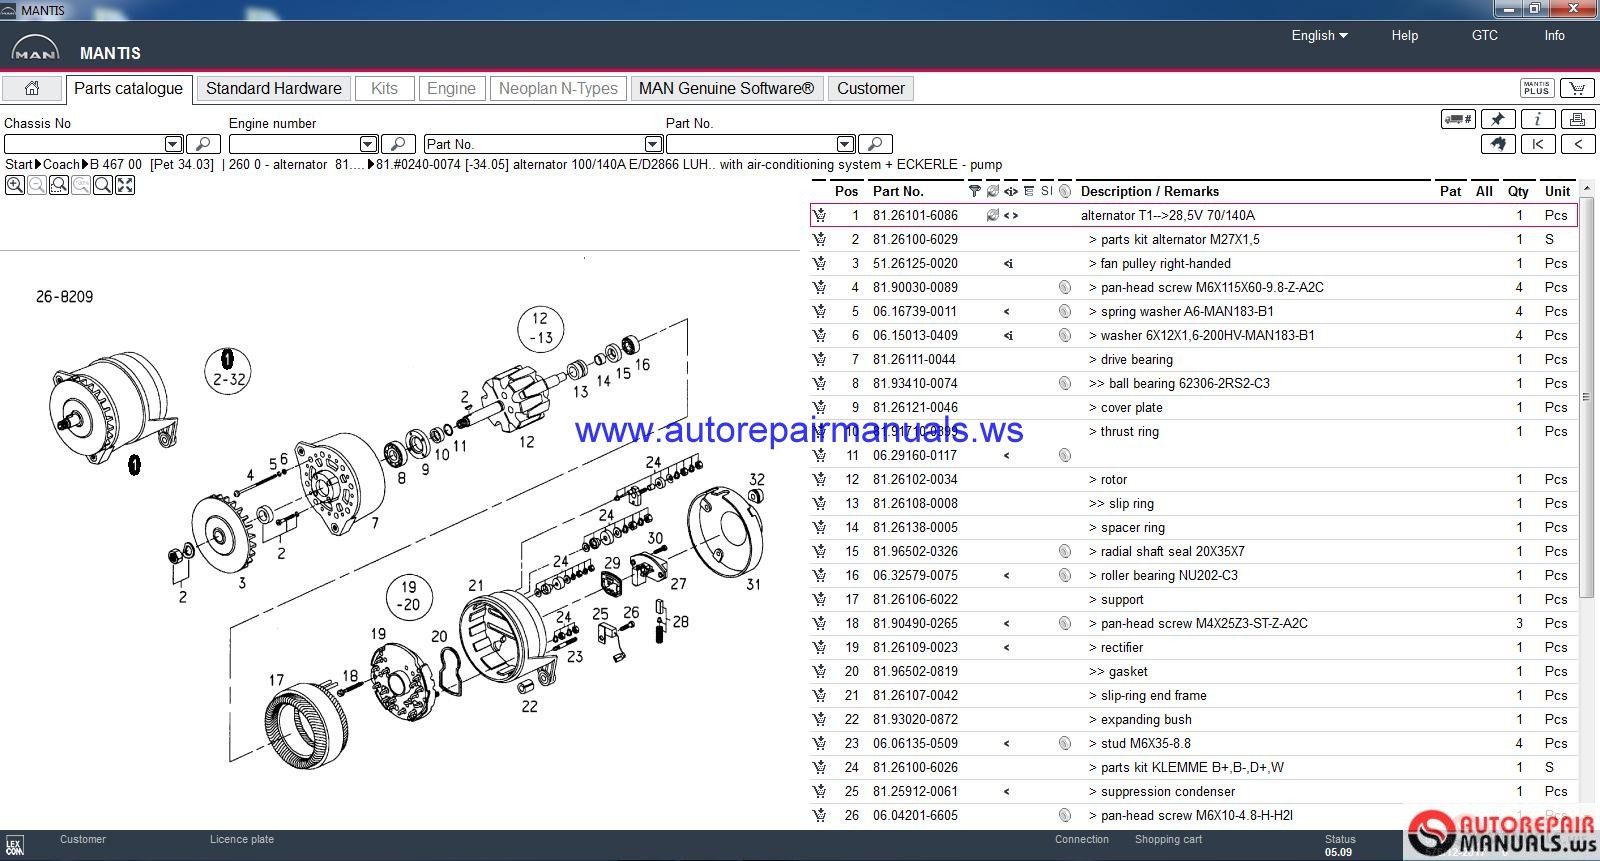
Task: Expand the Chassis No dropdown arrow
Action: pos(173,144)
